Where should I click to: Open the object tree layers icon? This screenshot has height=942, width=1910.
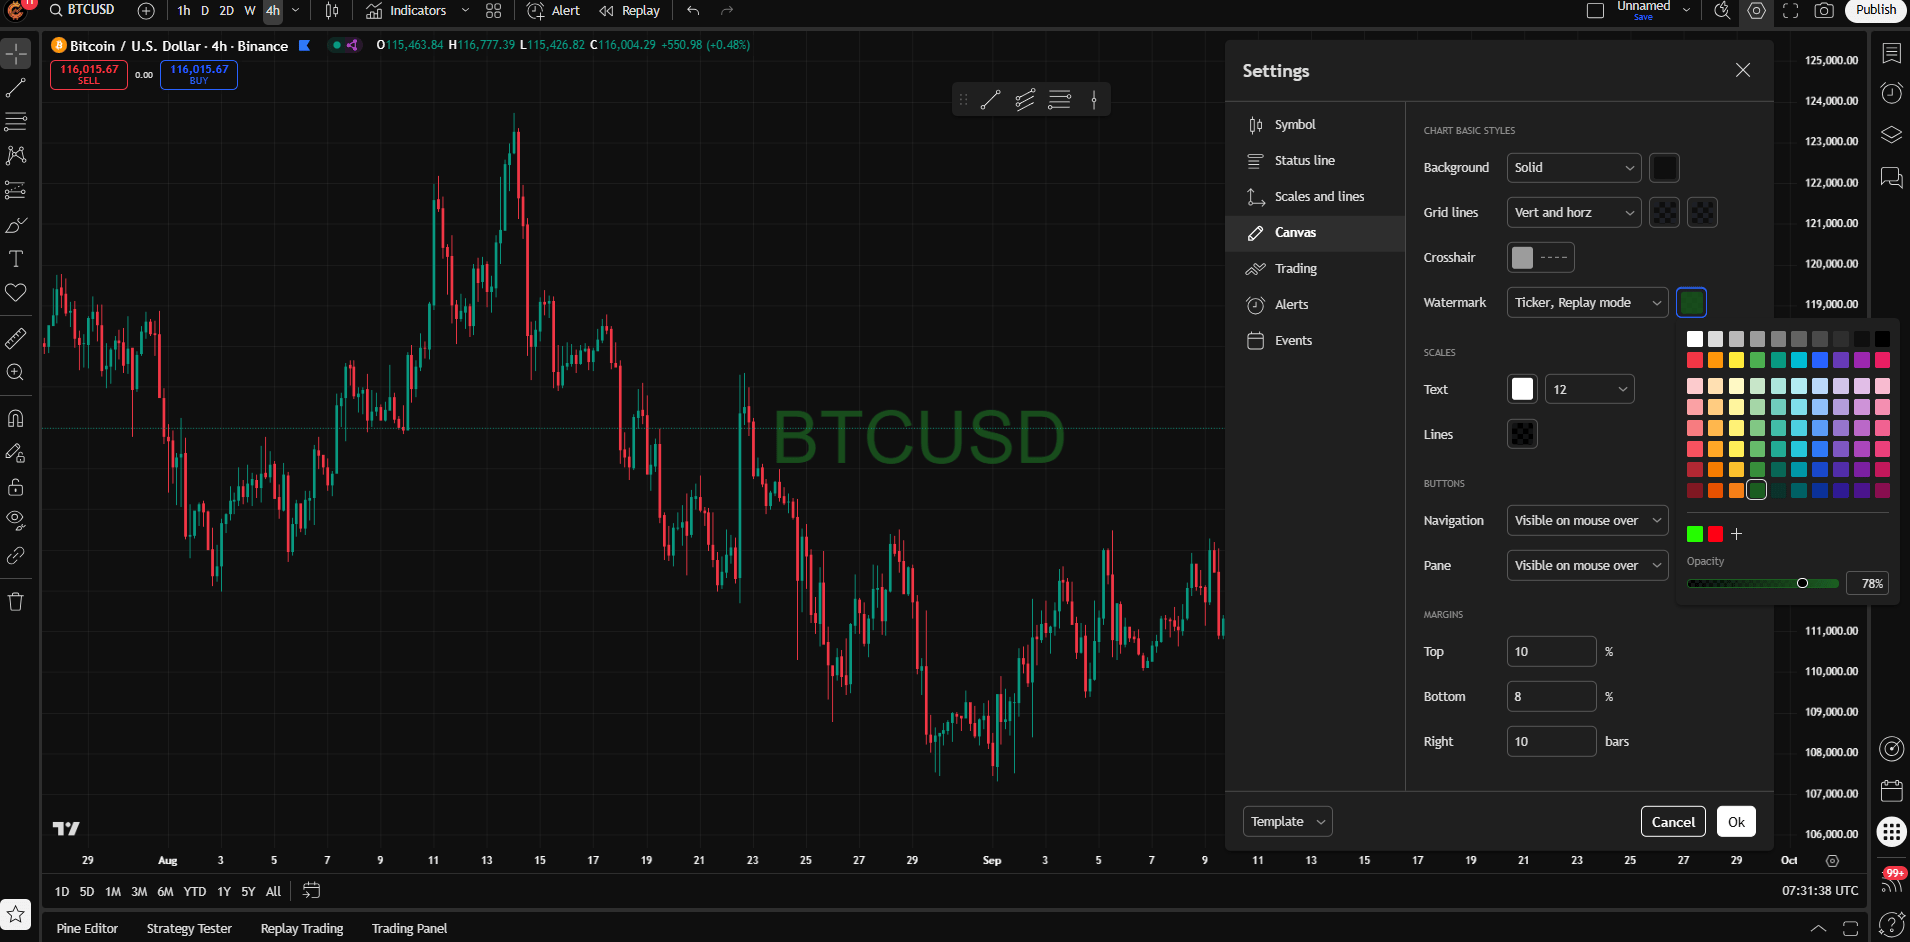pos(1891,135)
